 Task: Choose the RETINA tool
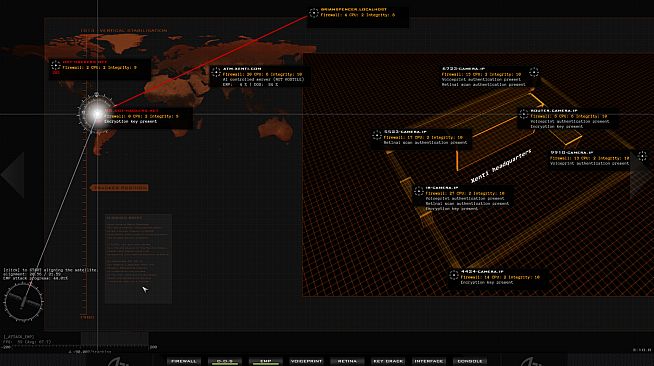pos(347,361)
